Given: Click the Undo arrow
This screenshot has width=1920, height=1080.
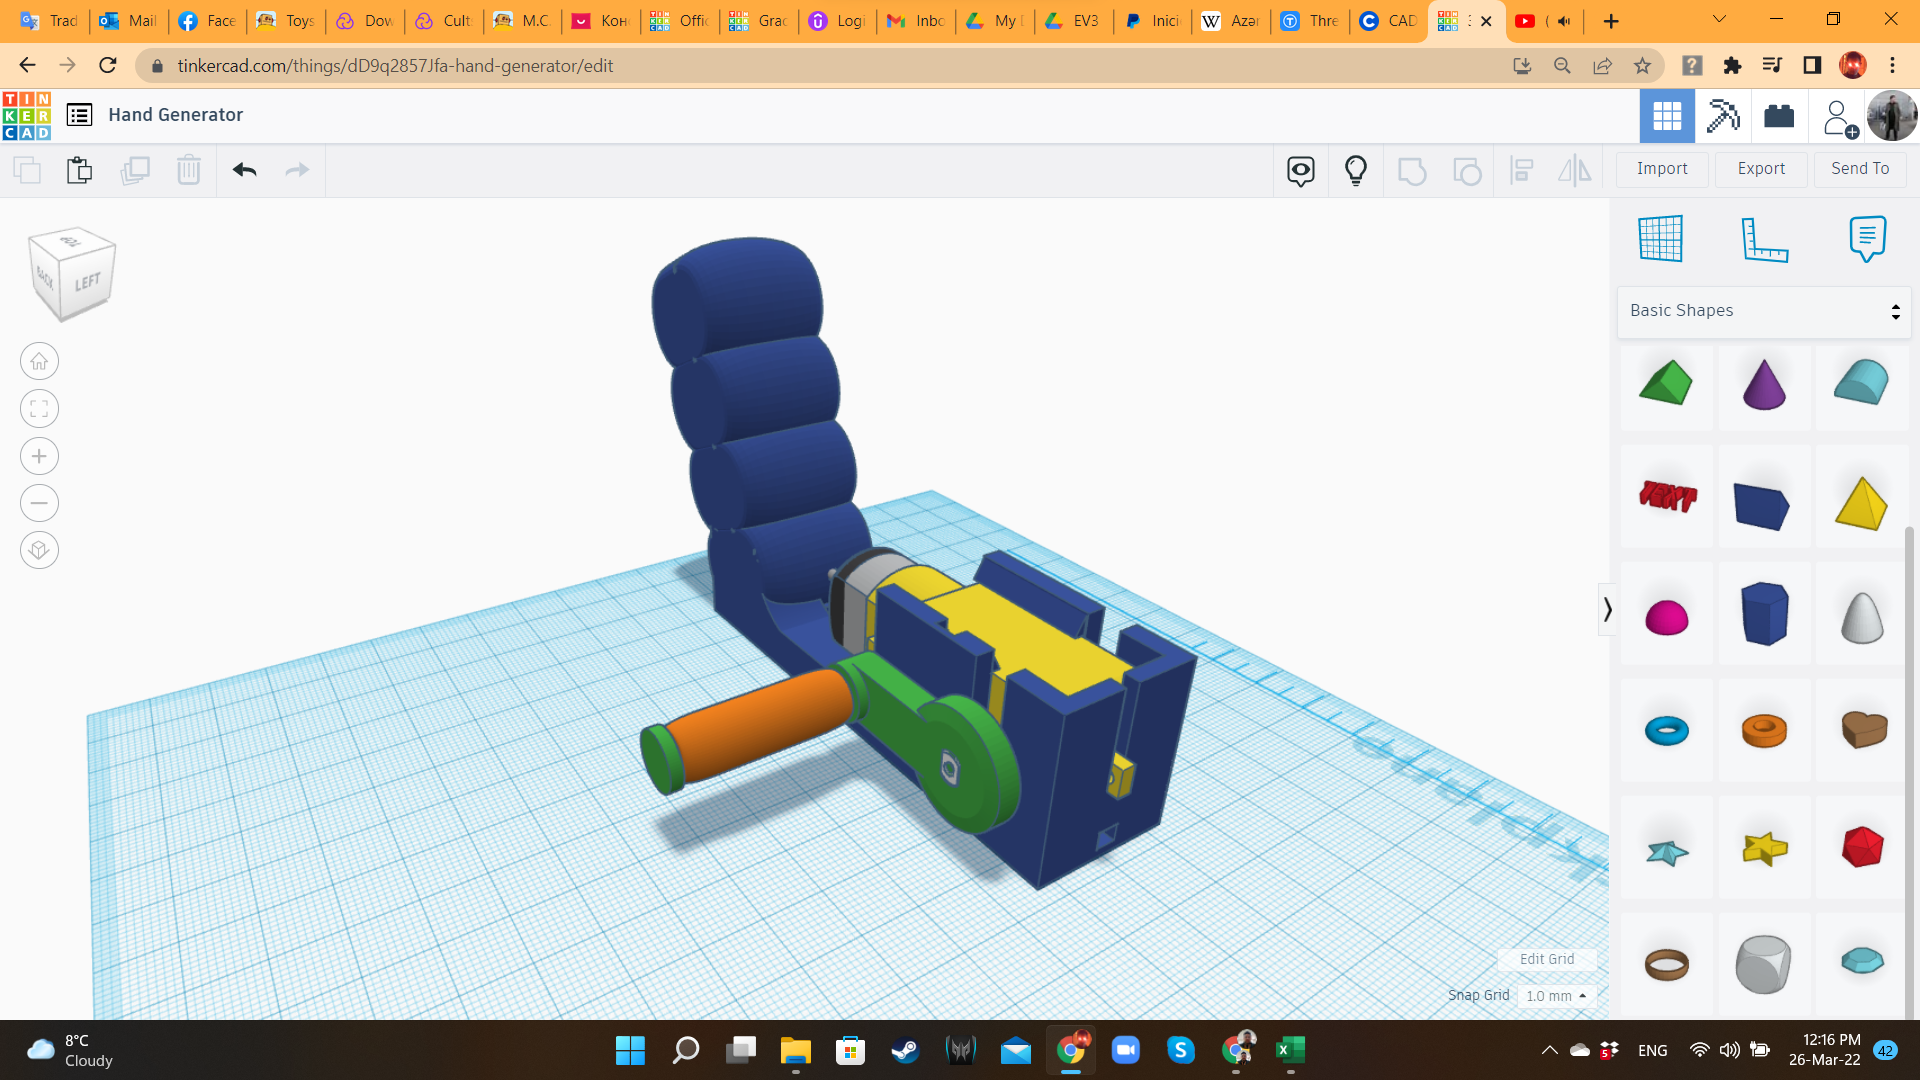Looking at the screenshot, I should click(x=245, y=170).
